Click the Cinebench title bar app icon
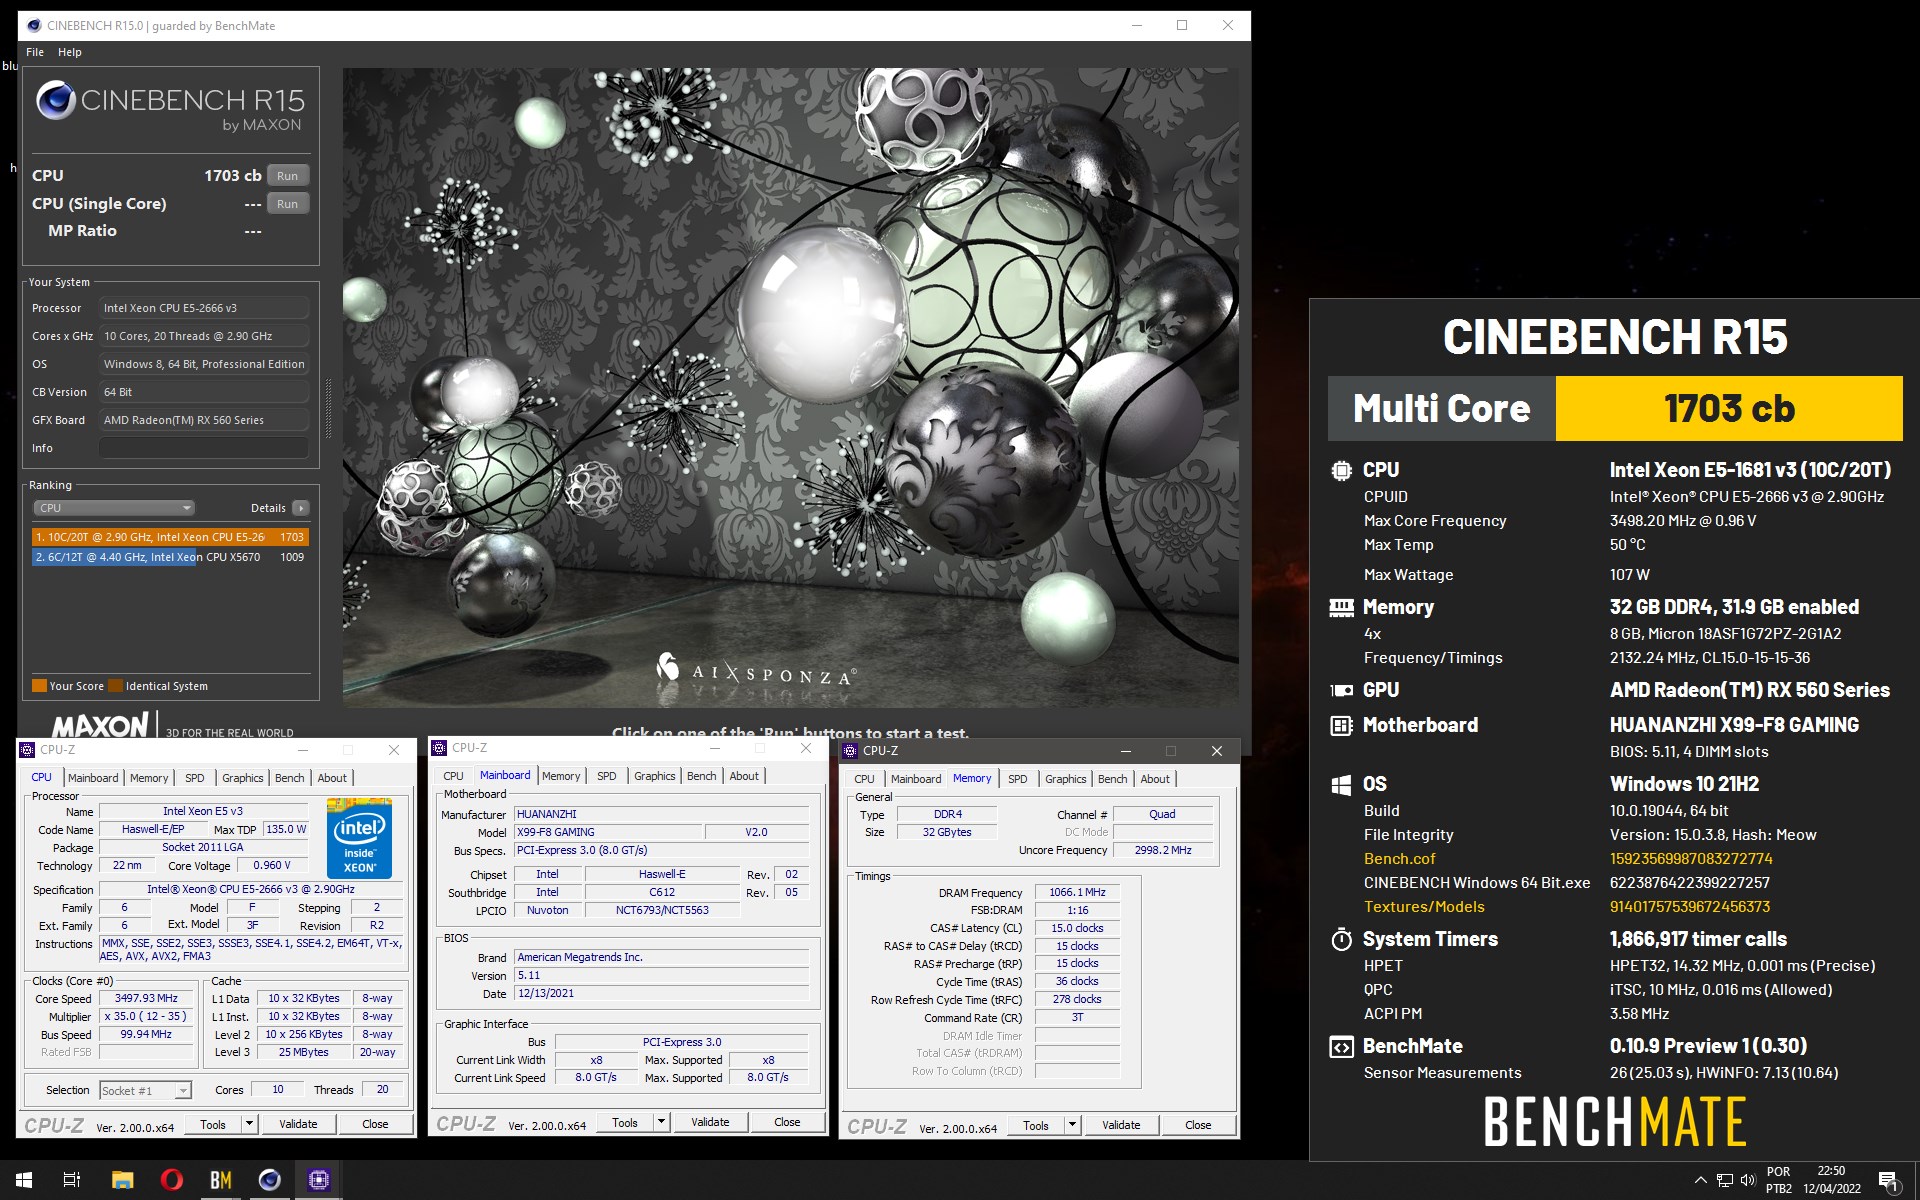The image size is (1920, 1200). 34,25
